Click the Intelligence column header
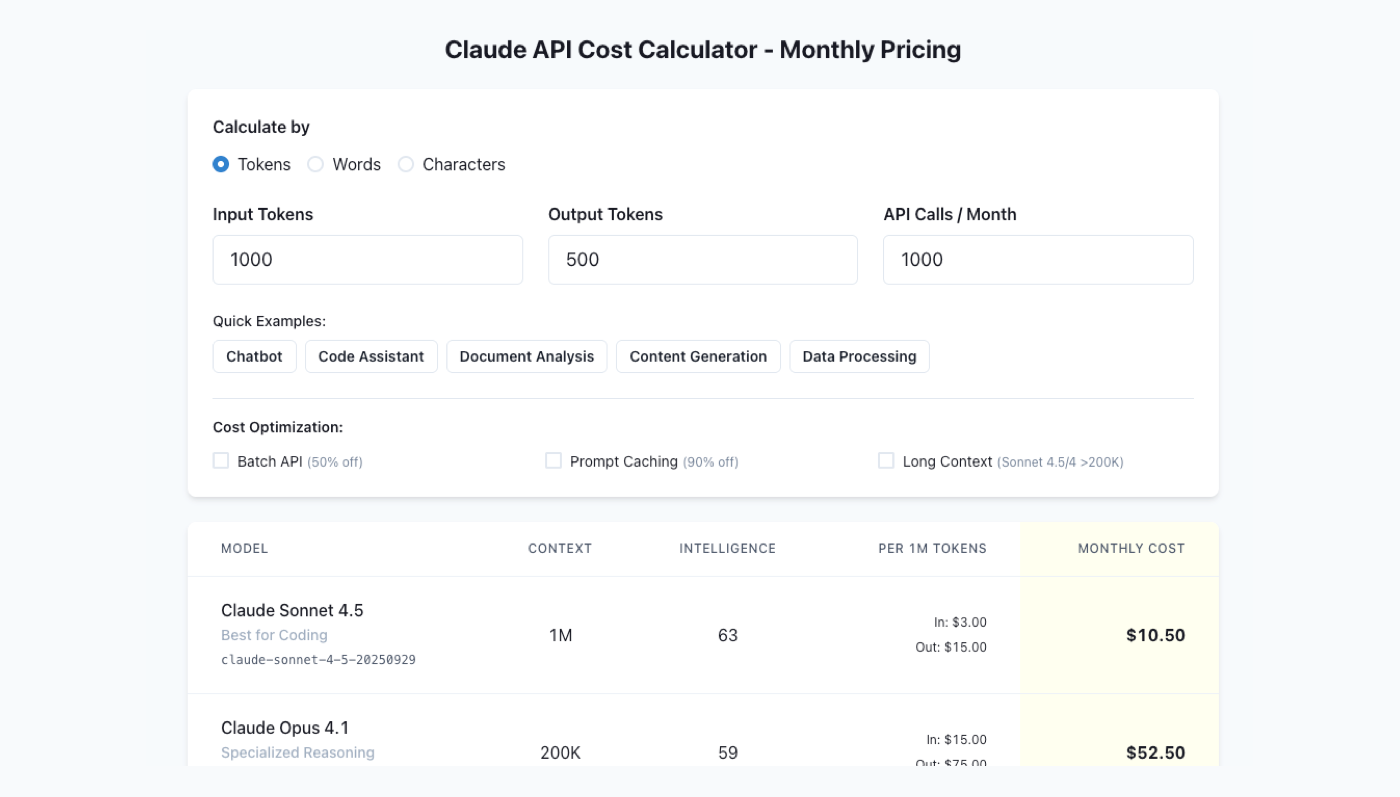 (727, 548)
